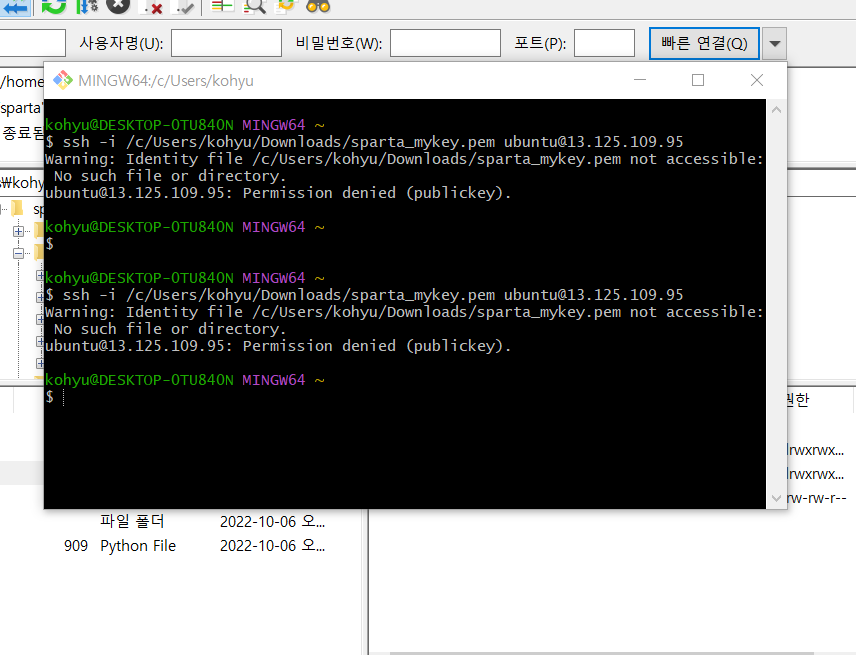Toggle synchronized browsing icon

coord(286,7)
